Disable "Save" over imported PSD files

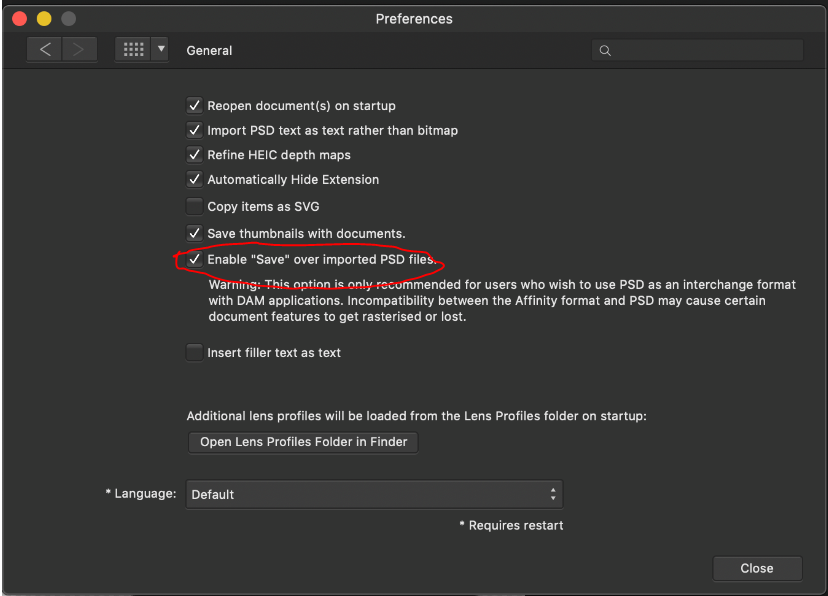coord(195,259)
